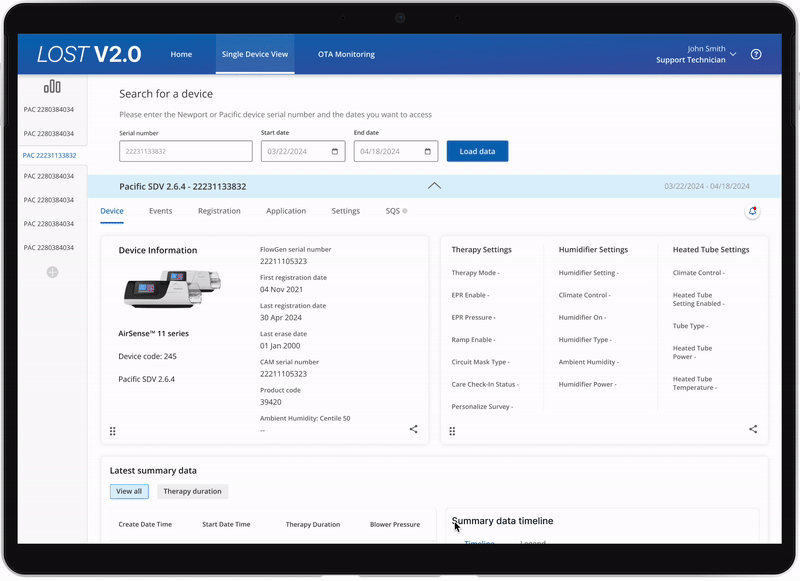Select the View all filter button
This screenshot has width=800, height=581.
point(129,491)
